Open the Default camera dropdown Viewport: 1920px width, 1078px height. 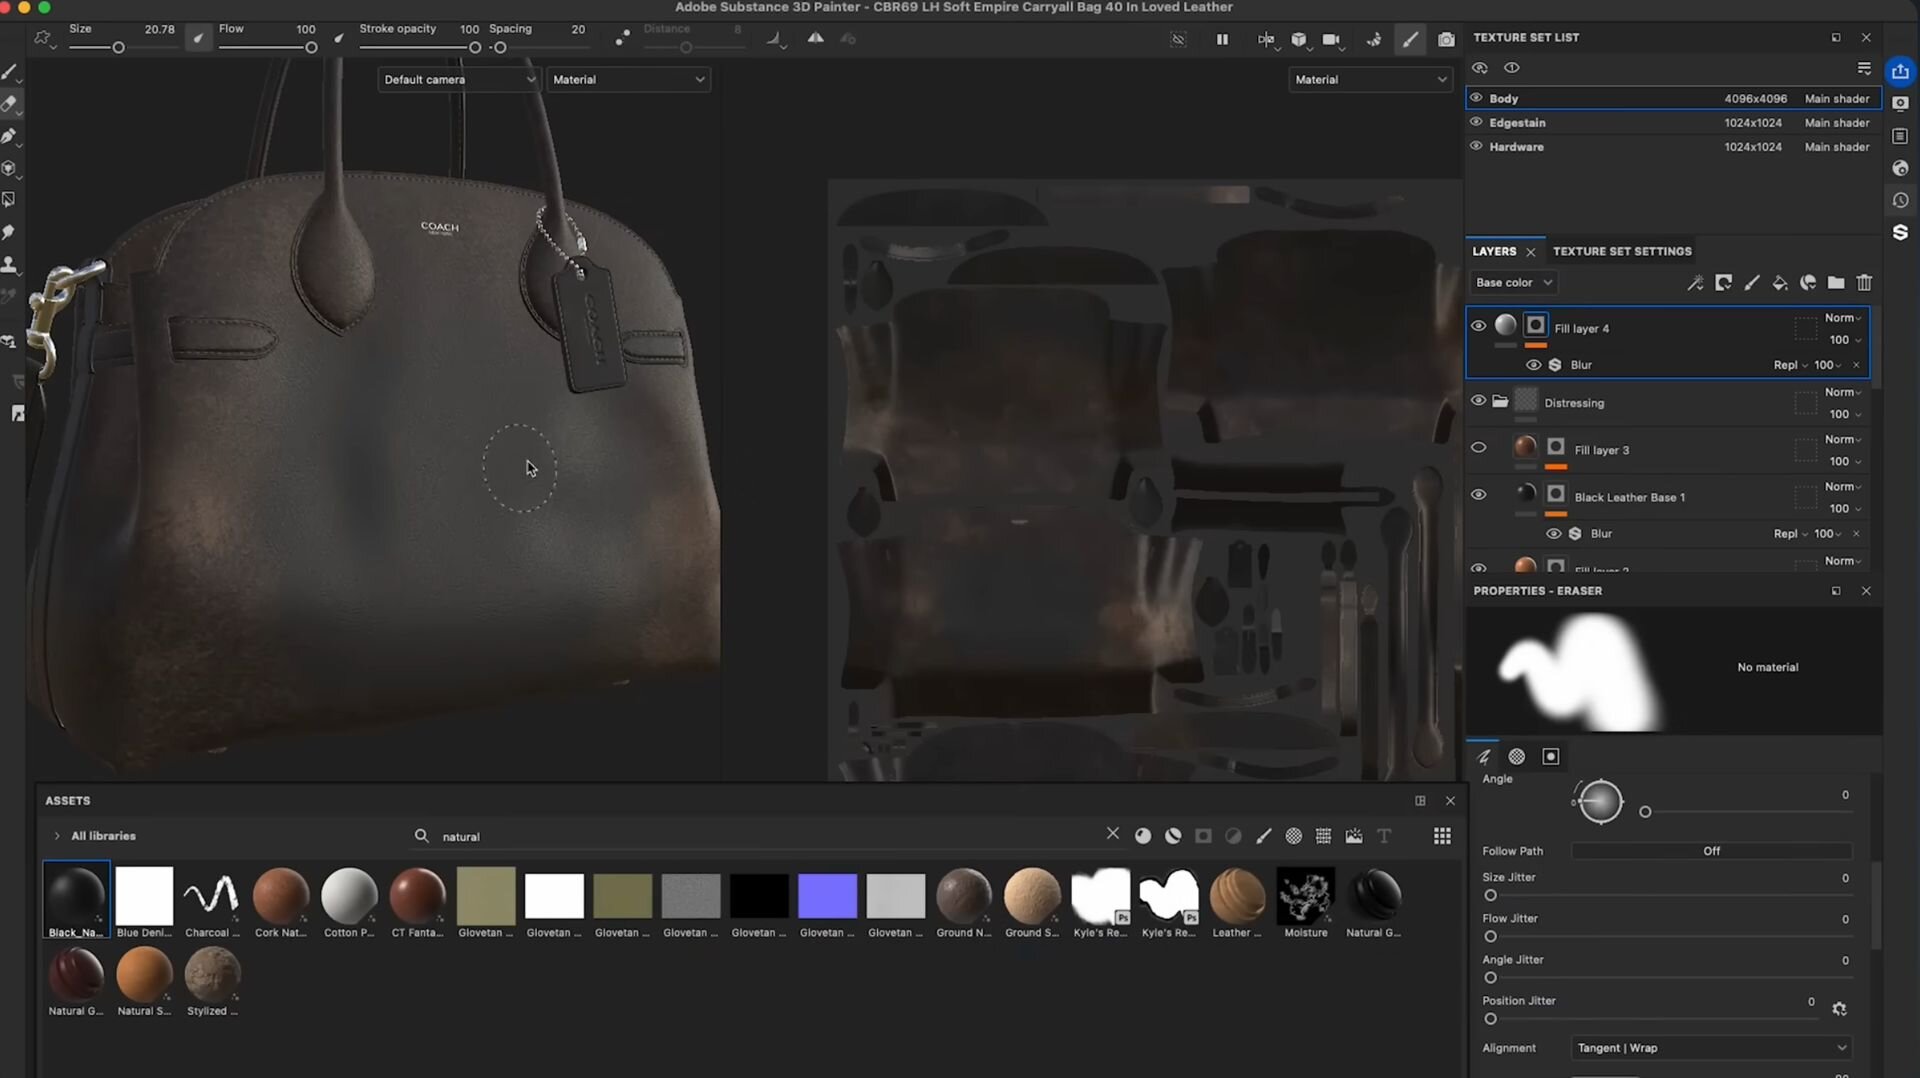[x=459, y=79]
